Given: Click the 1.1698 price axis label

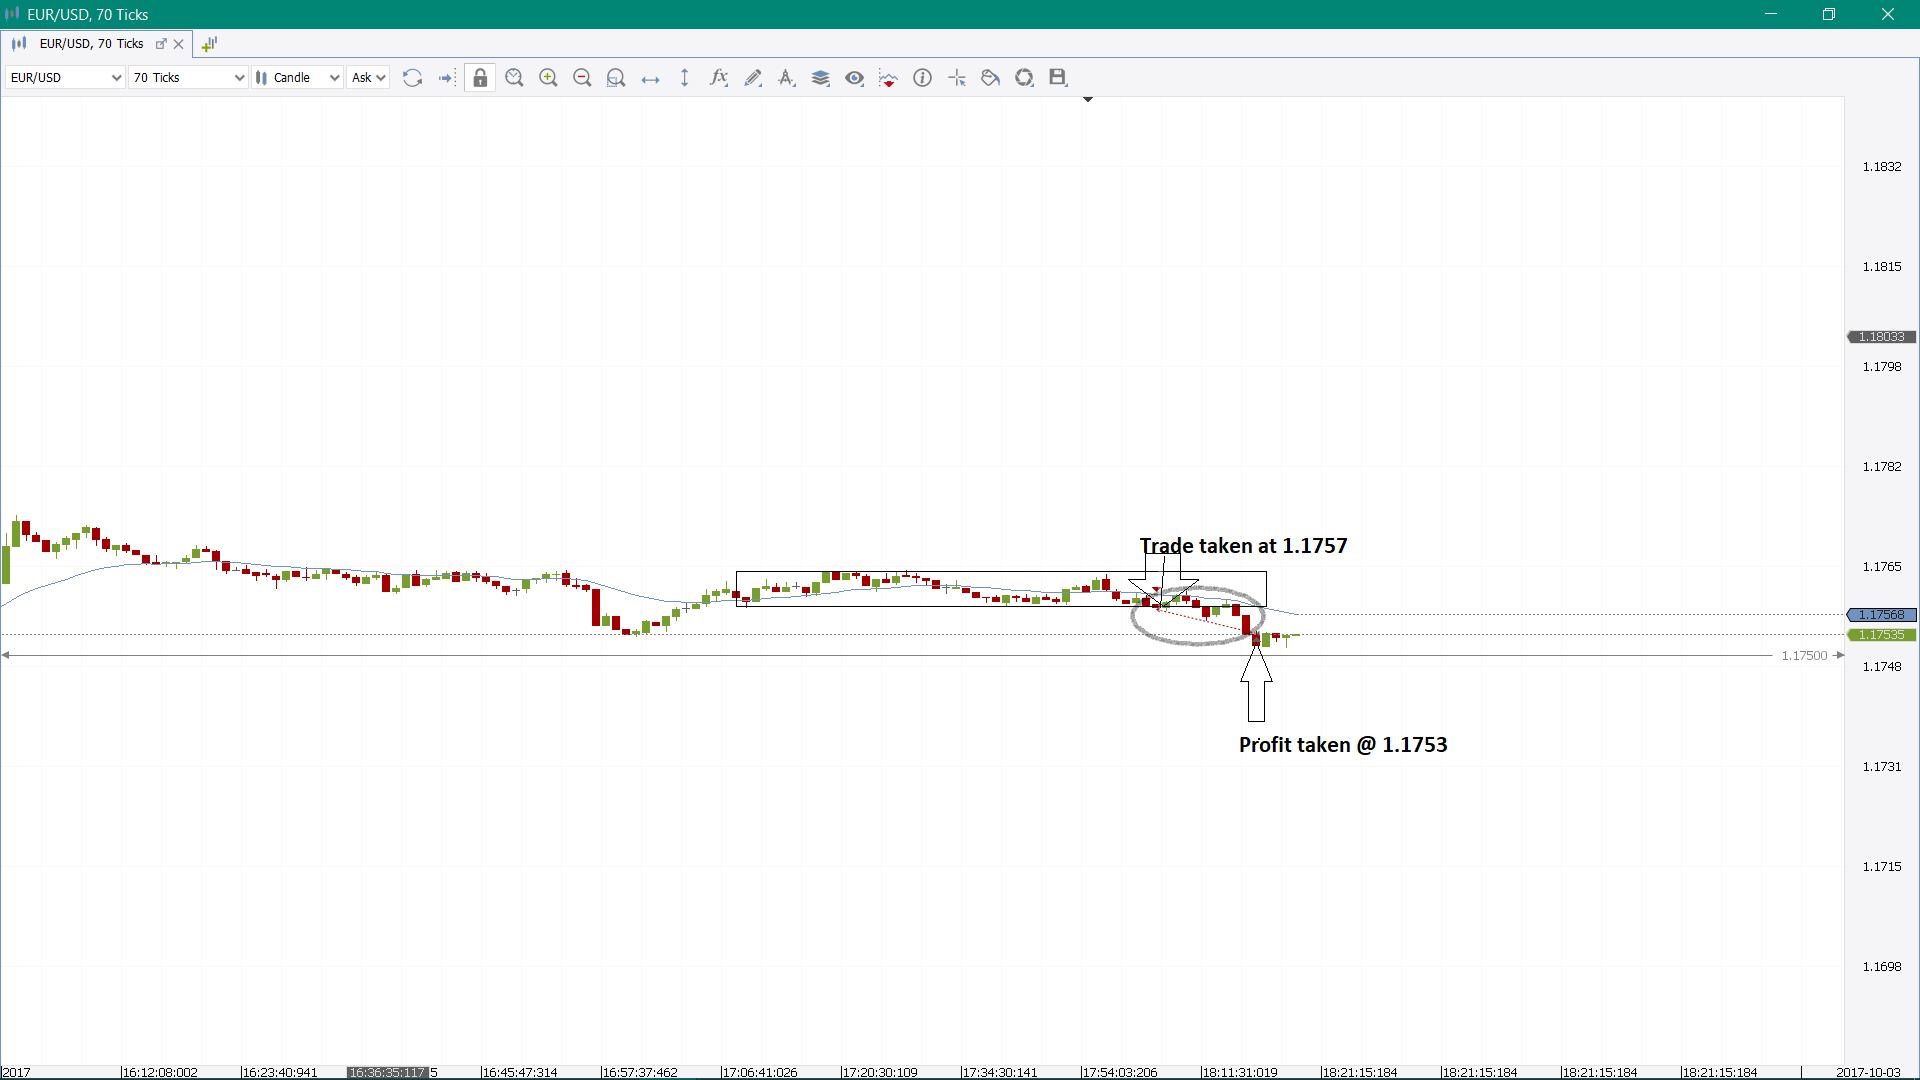Looking at the screenshot, I should tap(1882, 967).
